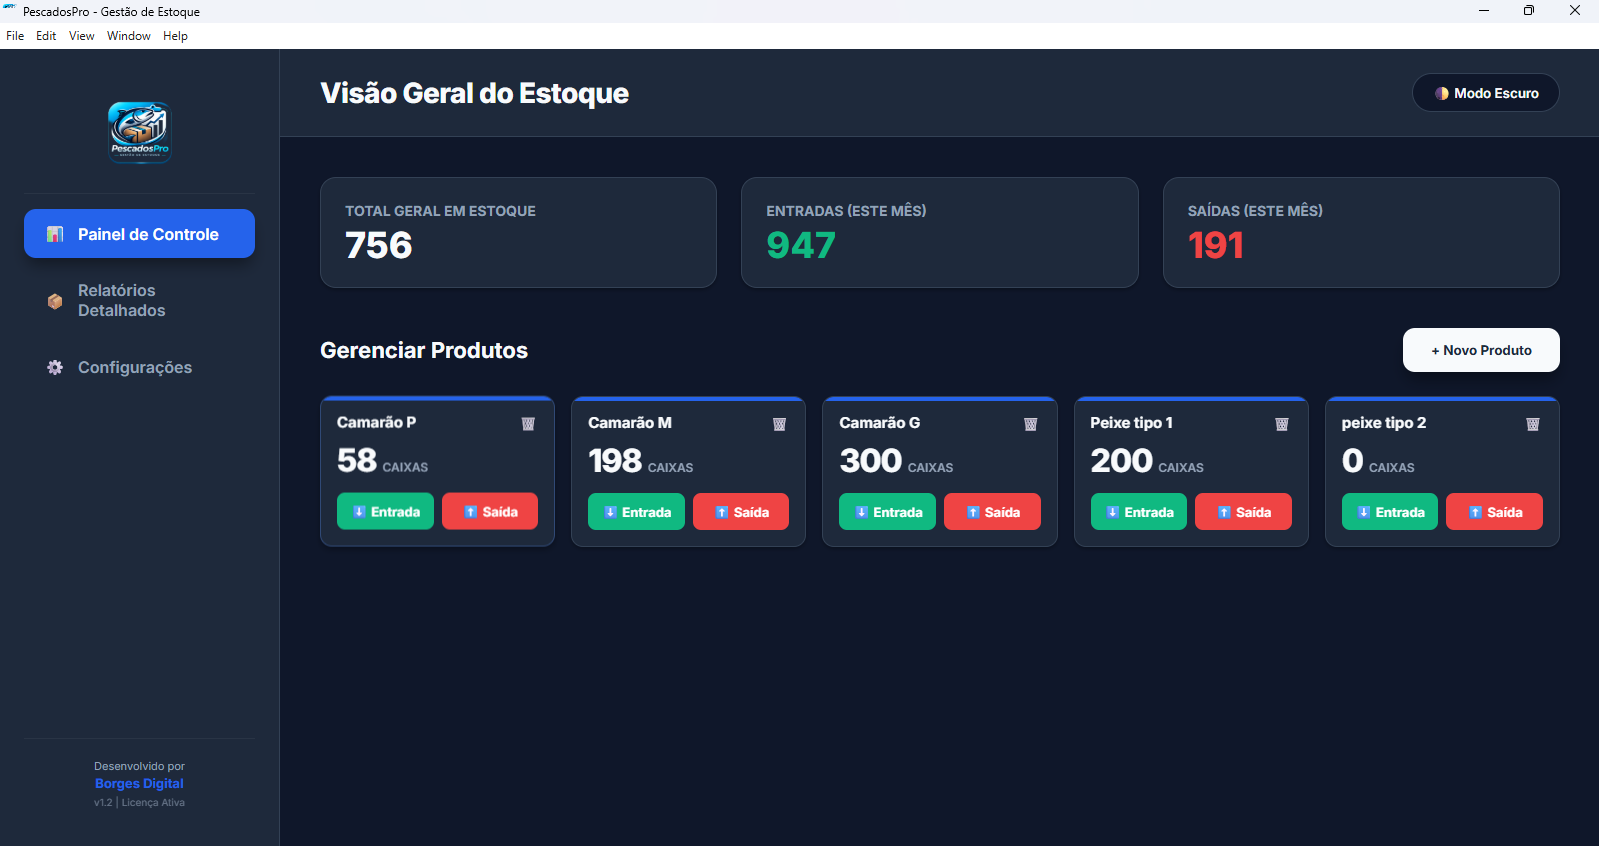Go to Painel de Controle
The image size is (1599, 846).
139,234
